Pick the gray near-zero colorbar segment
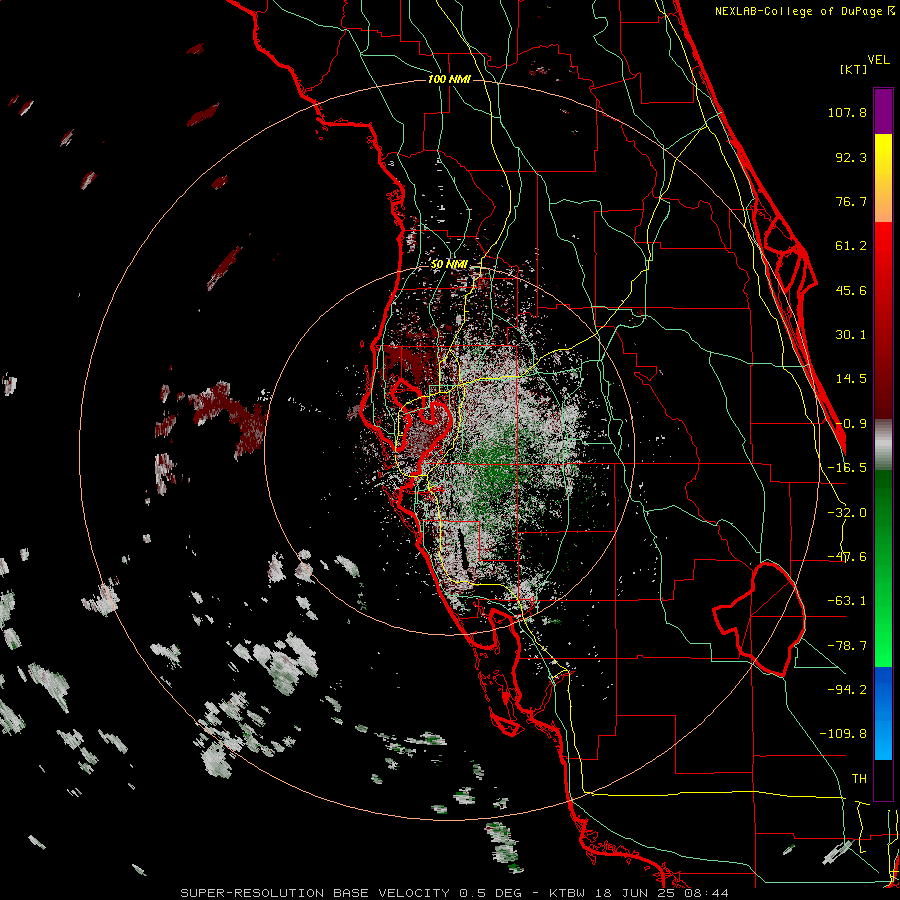Viewport: 900px width, 900px height. point(883,445)
